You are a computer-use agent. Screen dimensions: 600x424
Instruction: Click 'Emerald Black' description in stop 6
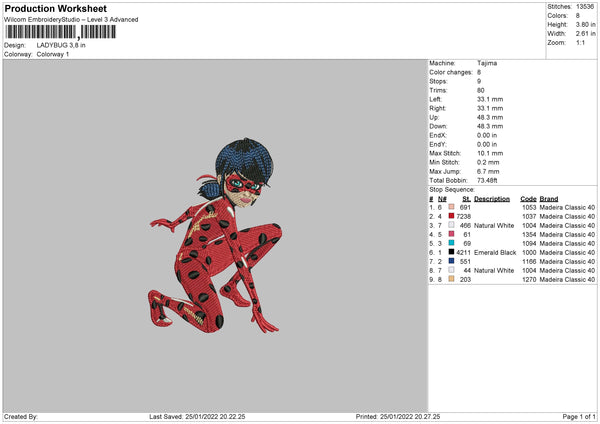click(x=495, y=252)
